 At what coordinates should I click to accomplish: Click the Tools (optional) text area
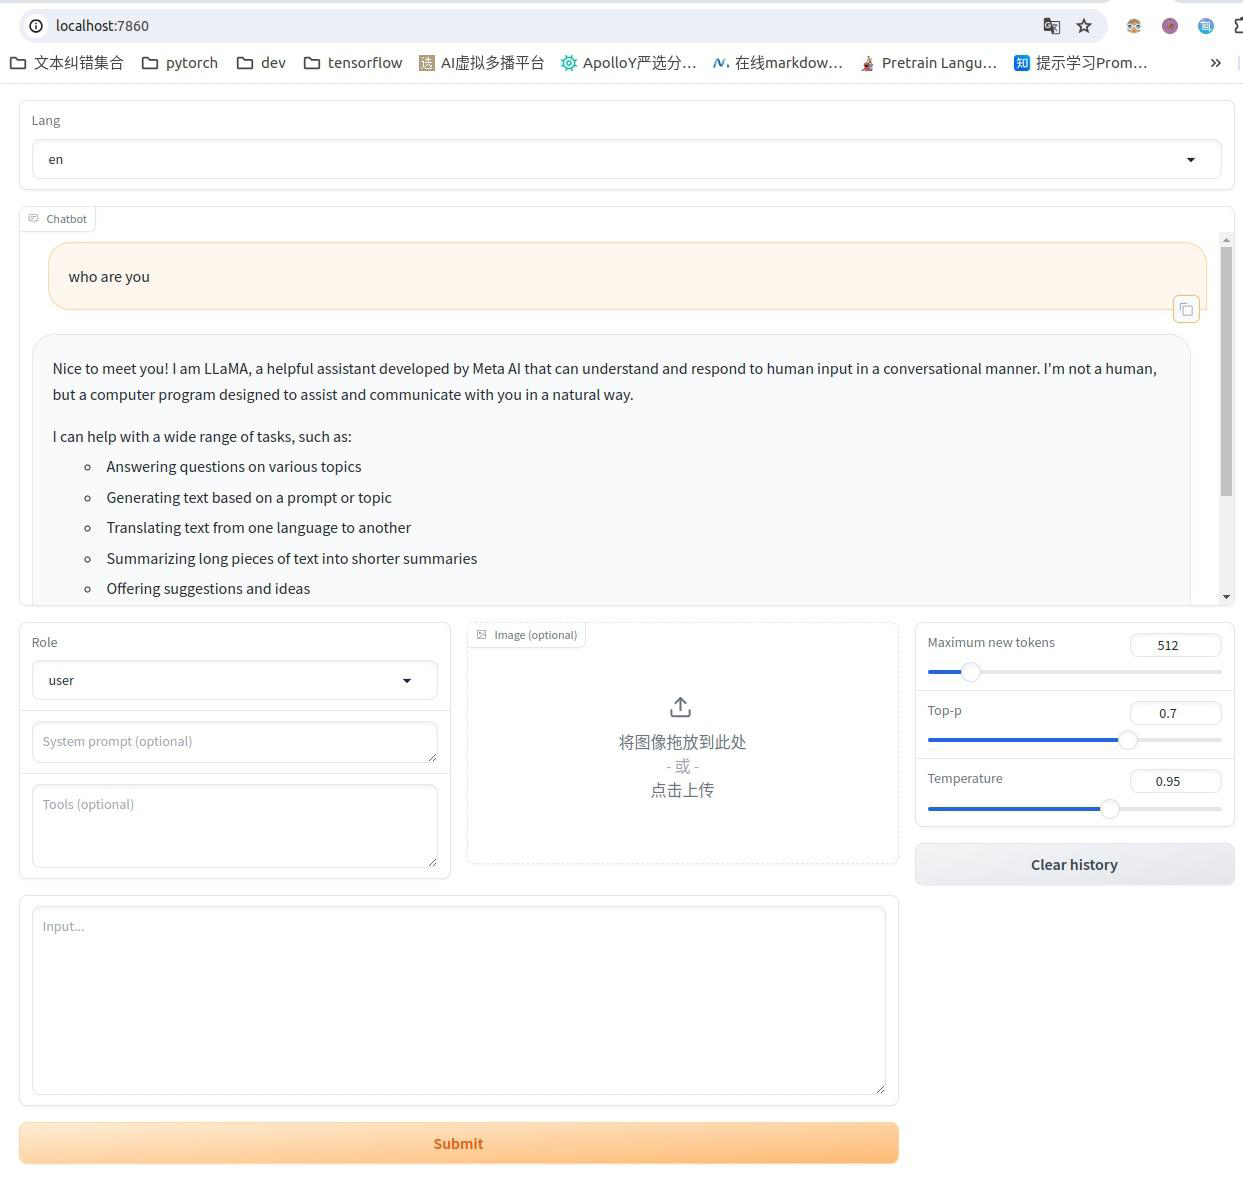(235, 826)
